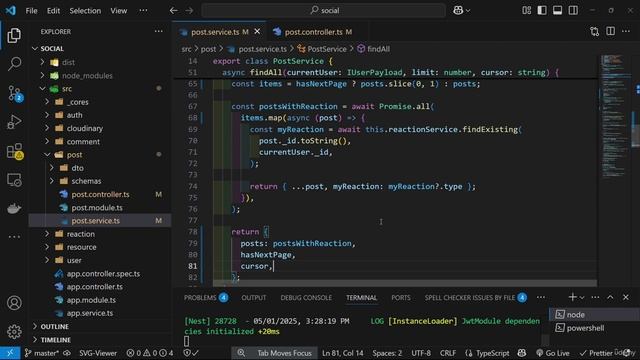The width and height of the screenshot is (640, 360).
Task: Expand the OUTLINE section
Action: [x=100, y=327]
